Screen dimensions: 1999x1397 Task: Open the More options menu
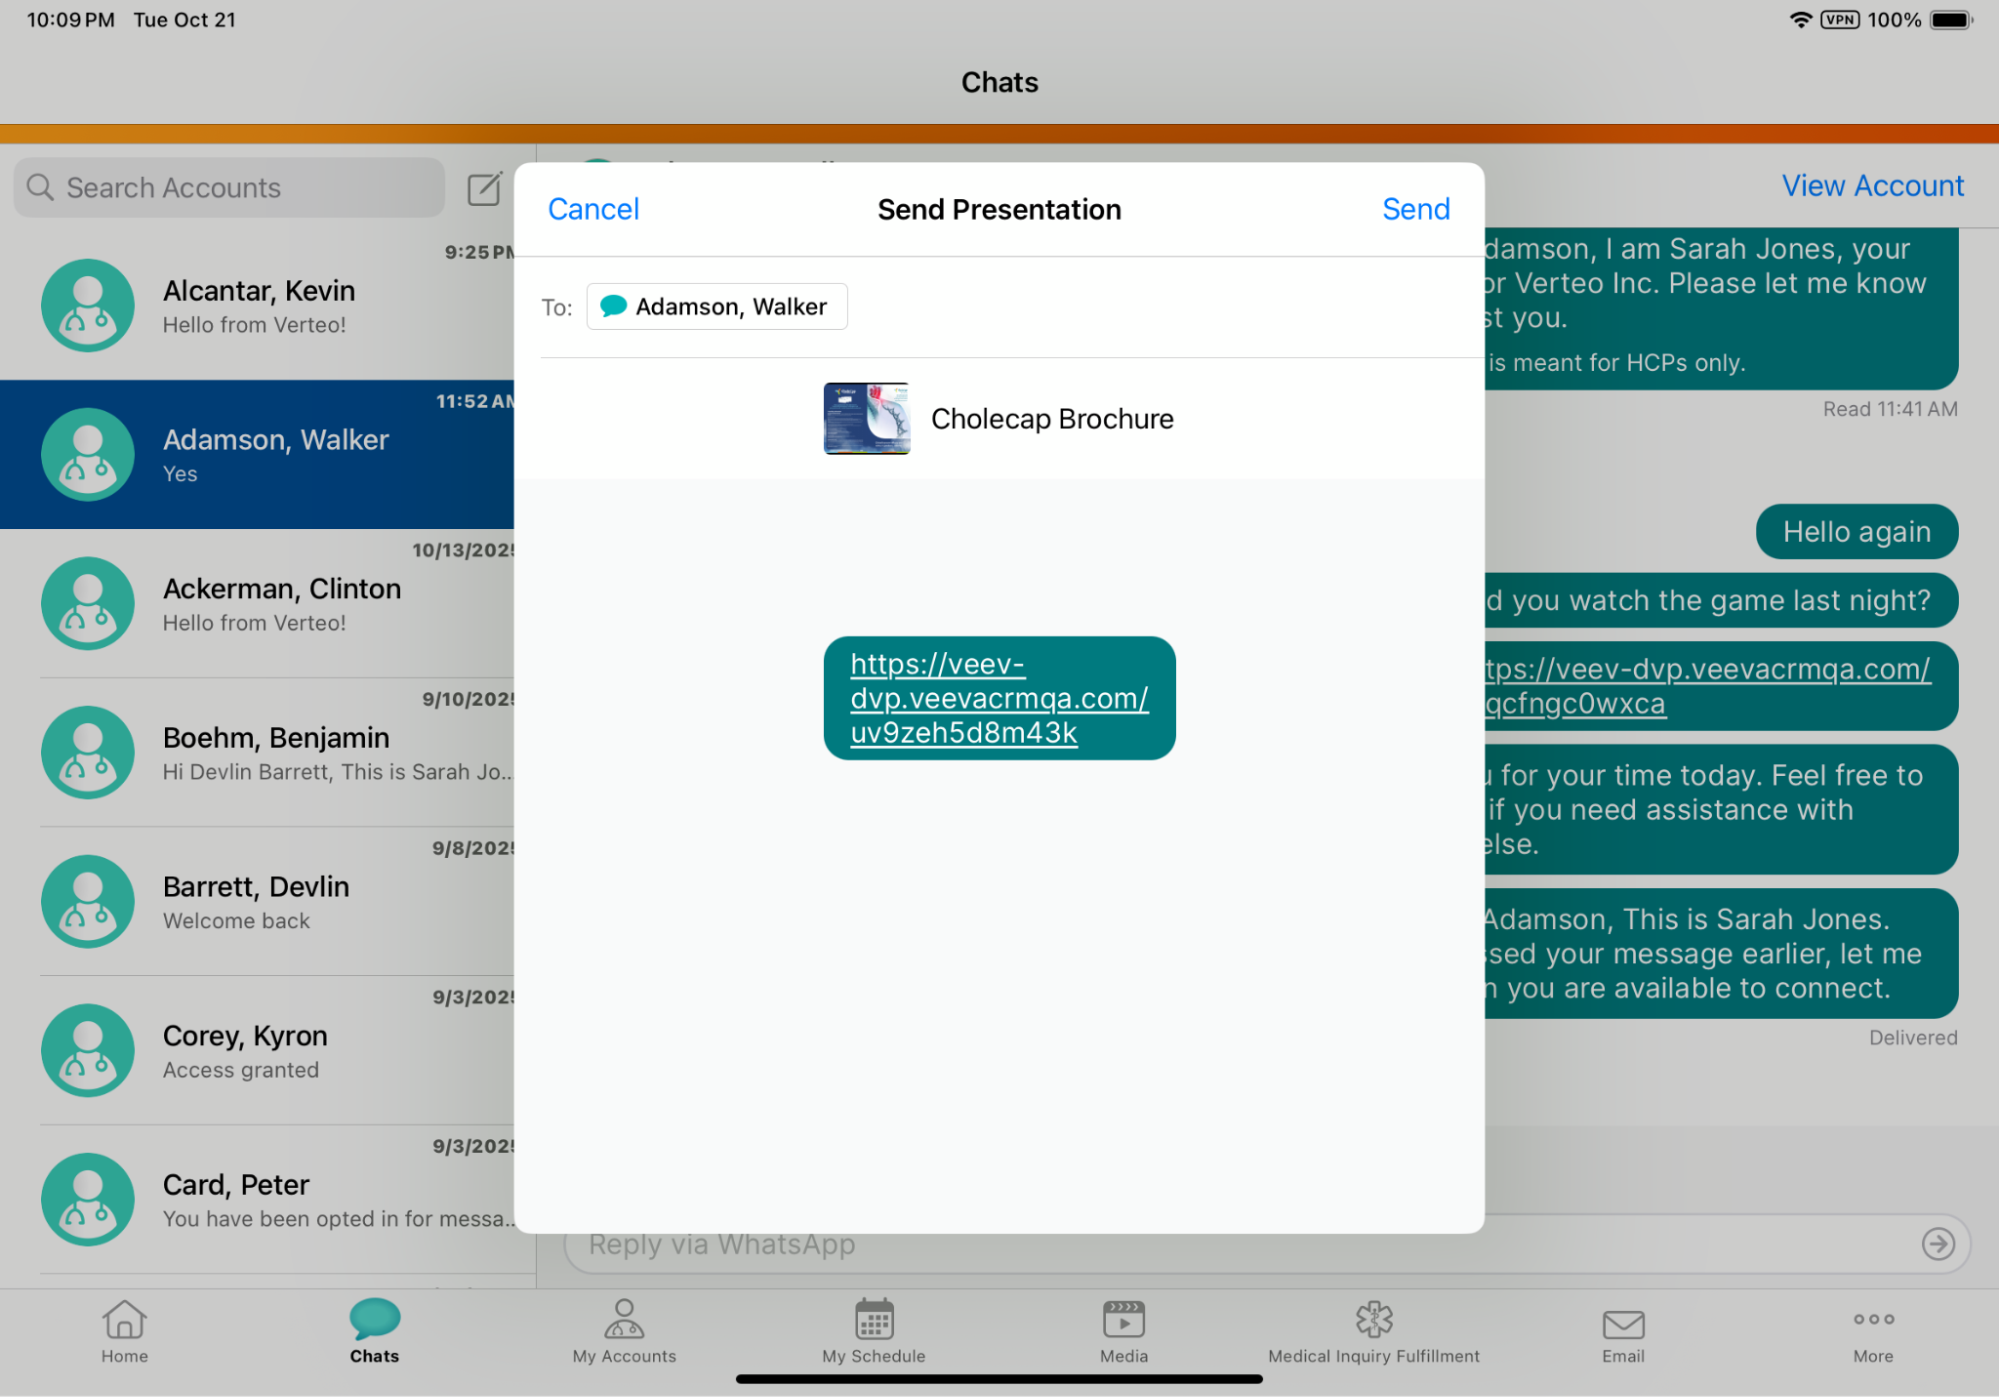[1872, 1330]
